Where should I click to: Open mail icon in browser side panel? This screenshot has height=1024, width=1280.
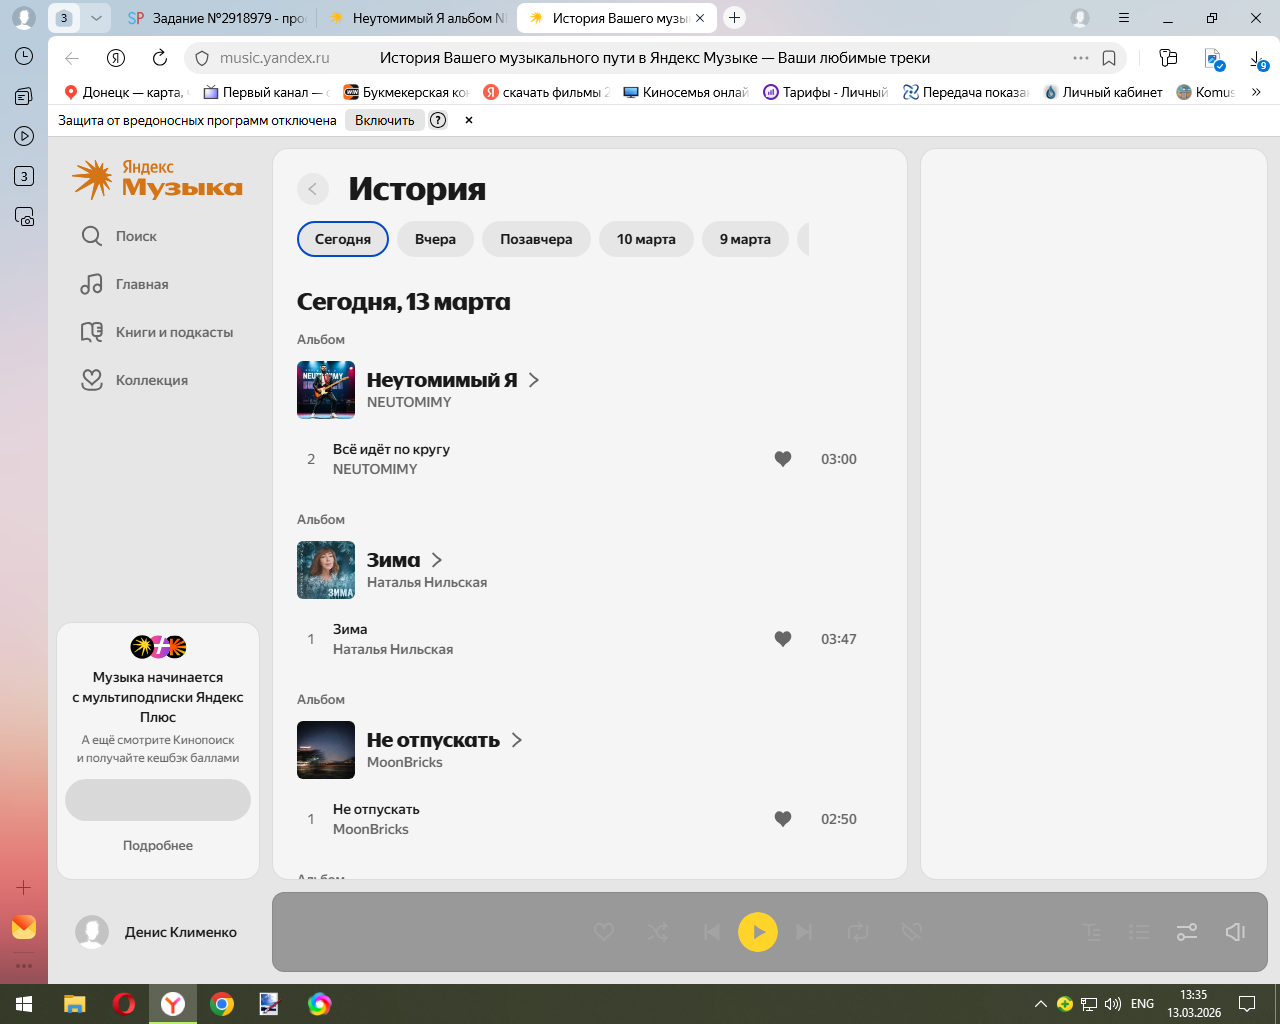click(24, 927)
